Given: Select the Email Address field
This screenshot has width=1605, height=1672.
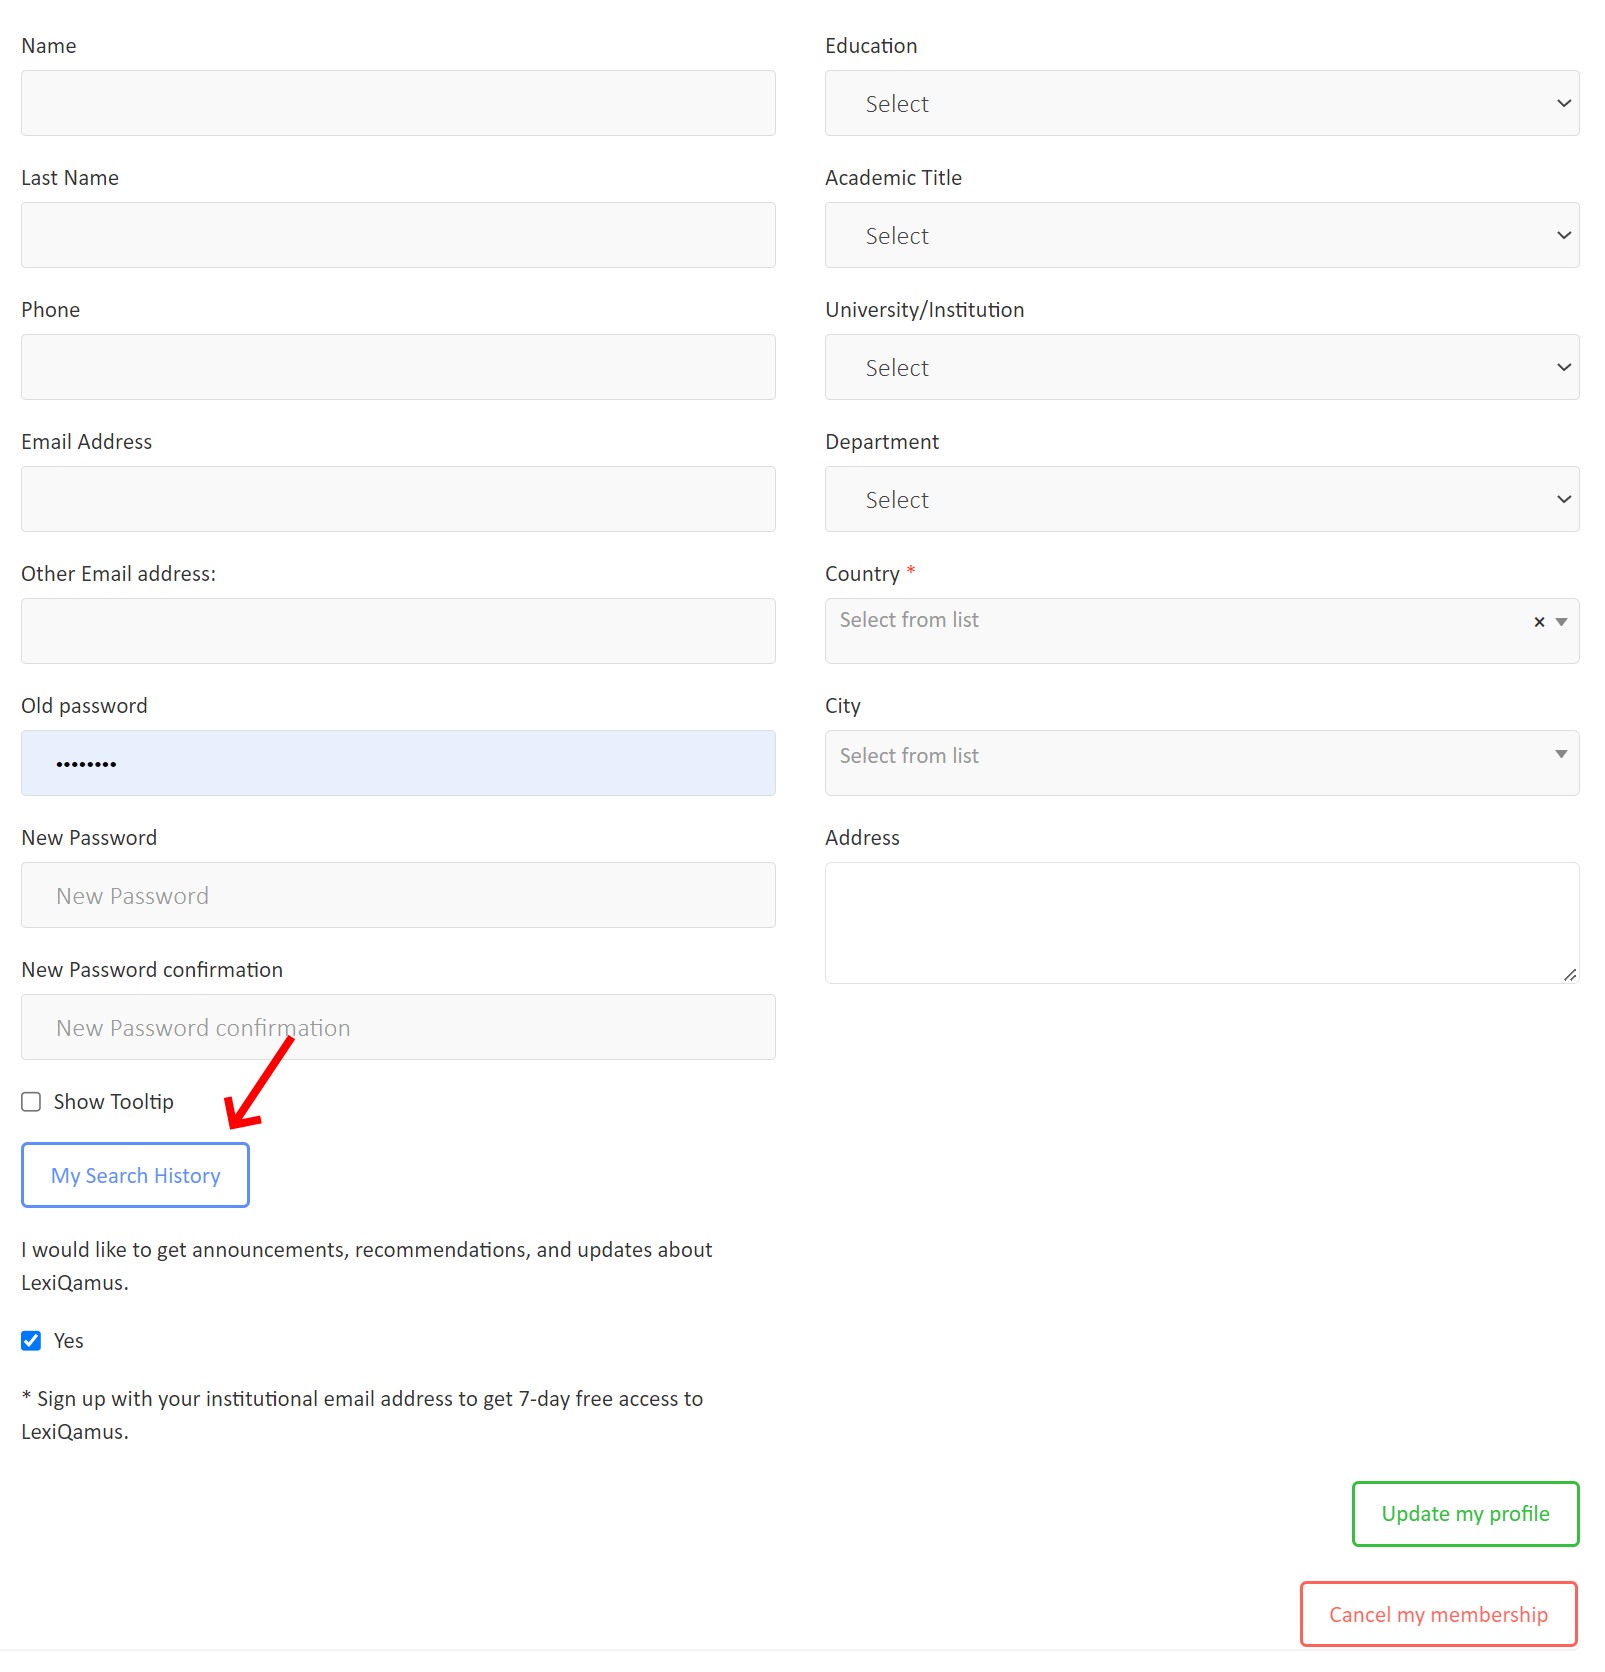Looking at the screenshot, I should click(x=398, y=500).
